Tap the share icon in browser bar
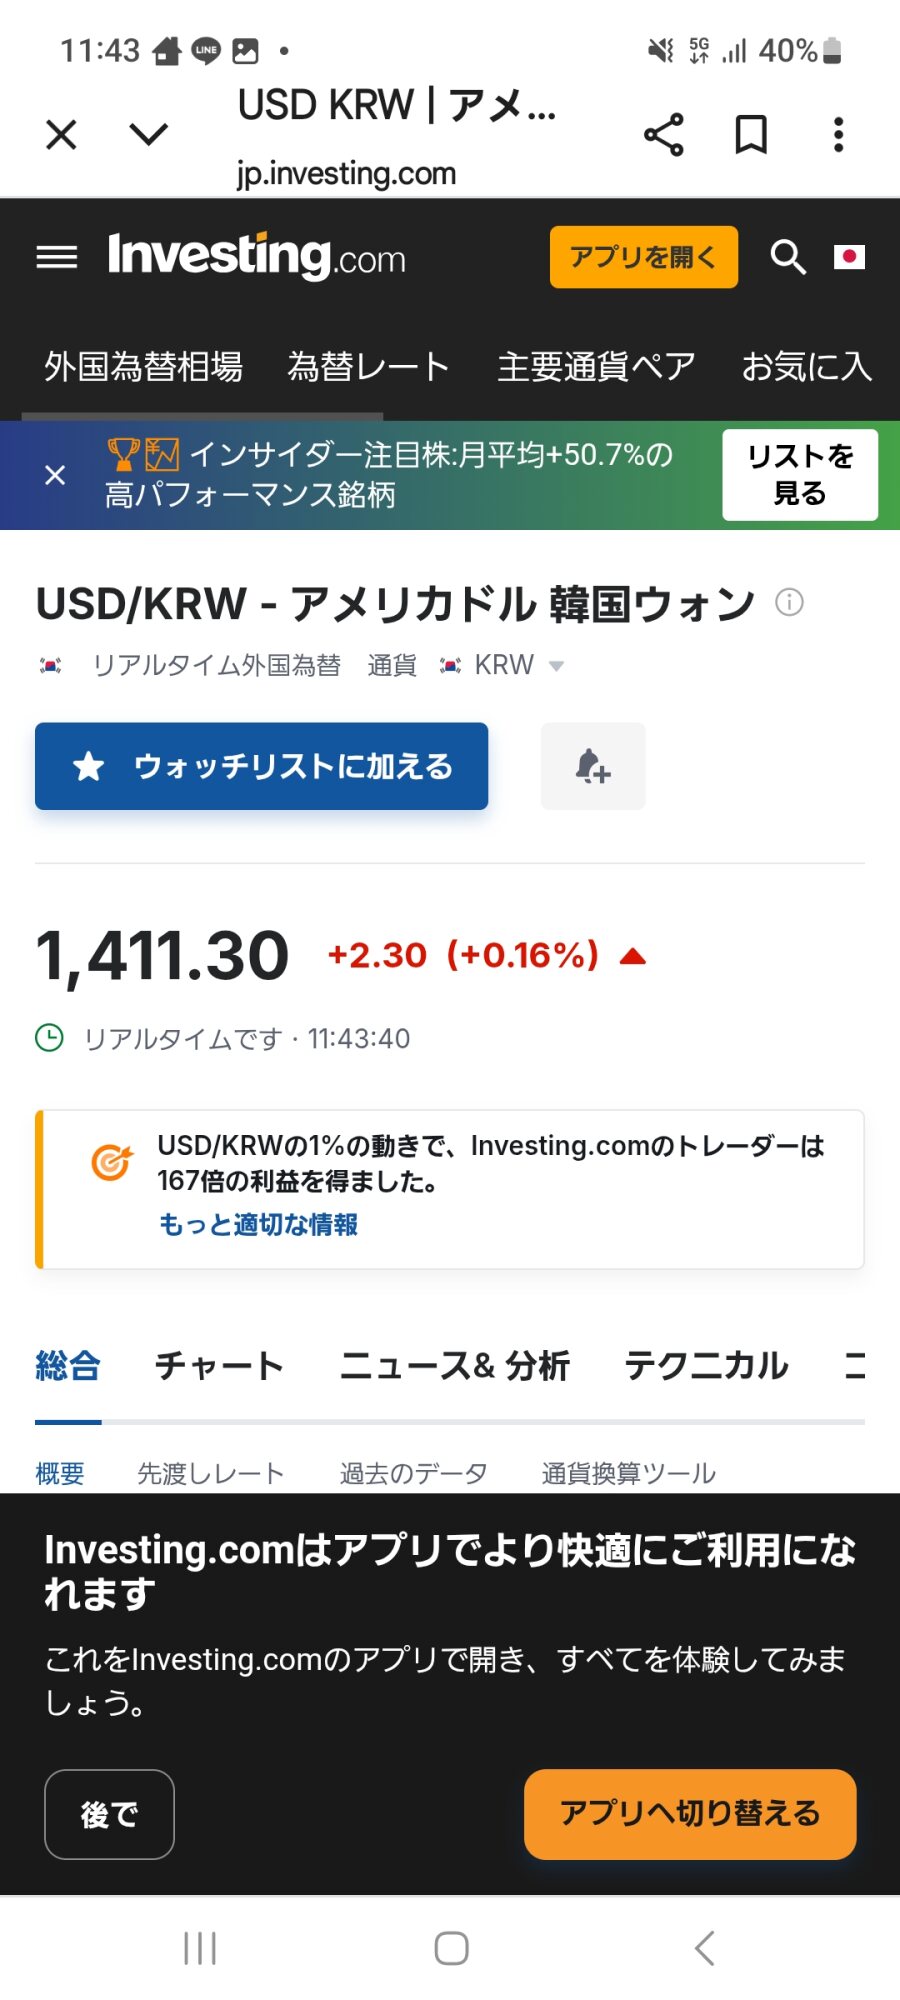900x2000 pixels. tap(663, 134)
